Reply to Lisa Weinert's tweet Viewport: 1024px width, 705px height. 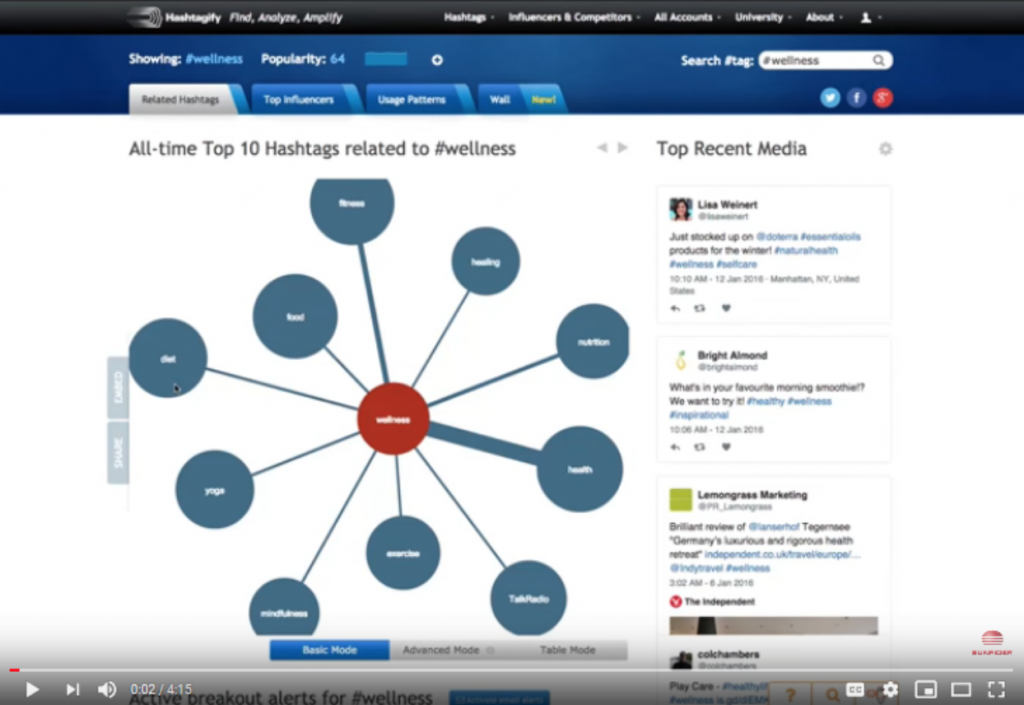coord(675,308)
